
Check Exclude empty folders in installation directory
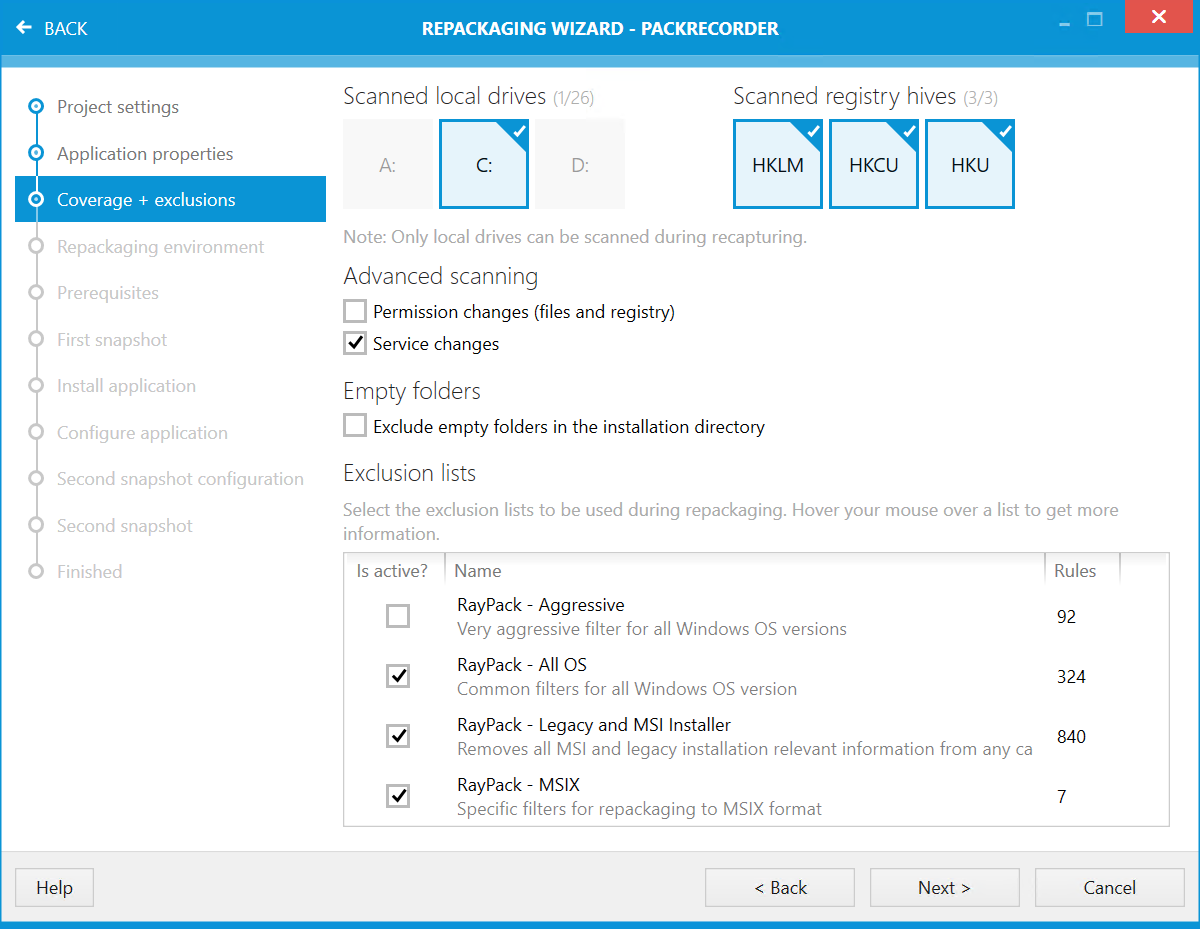(x=355, y=425)
